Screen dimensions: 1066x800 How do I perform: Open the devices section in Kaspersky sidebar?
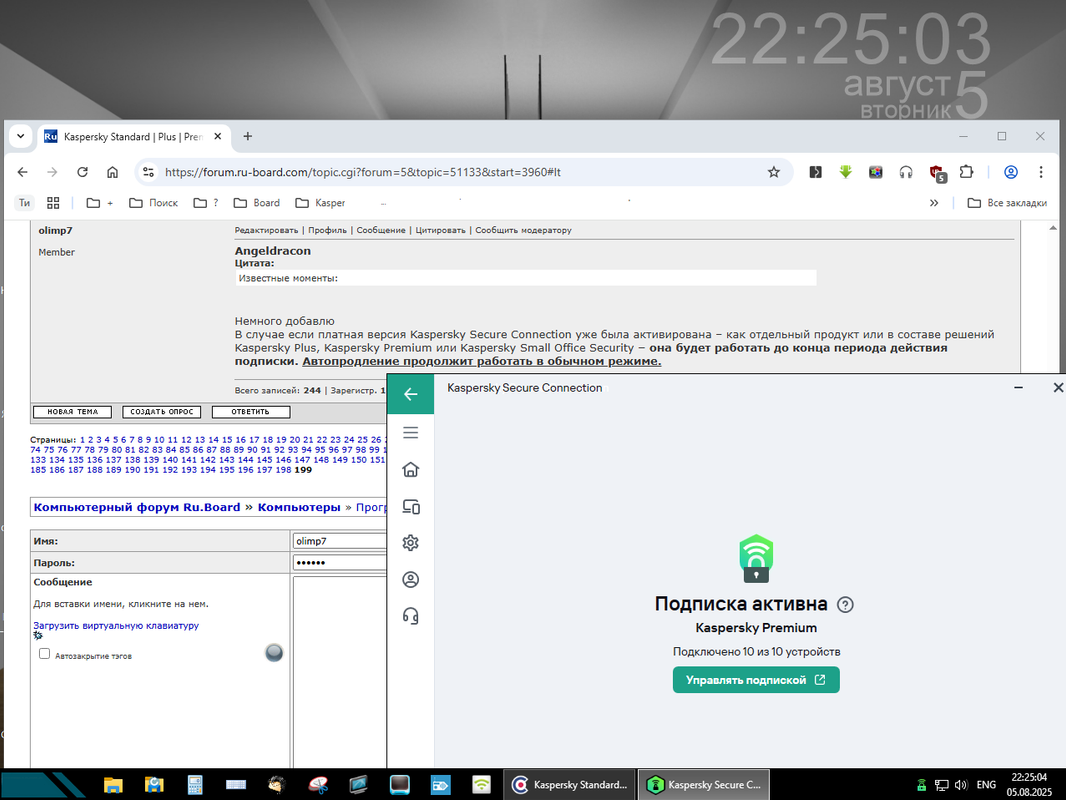[411, 506]
